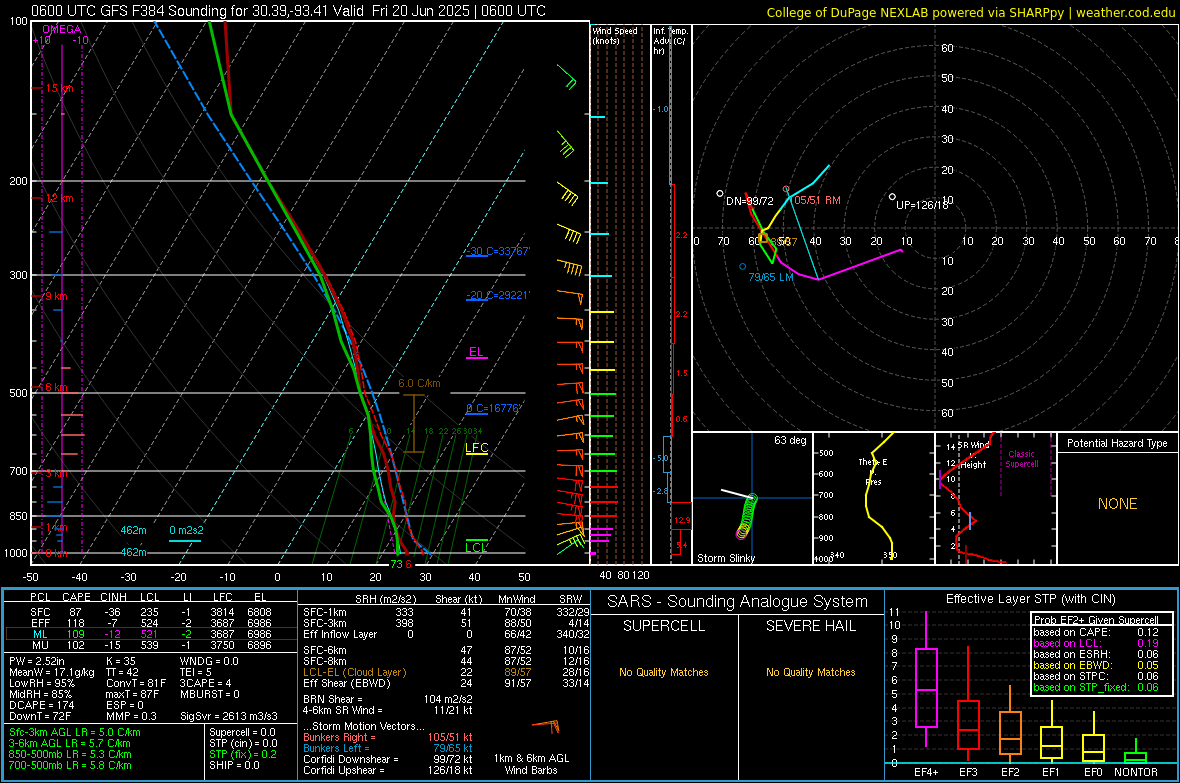This screenshot has width=1180, height=783.
Task: Click the 63 deg slinky tilt value
Action: [790, 440]
